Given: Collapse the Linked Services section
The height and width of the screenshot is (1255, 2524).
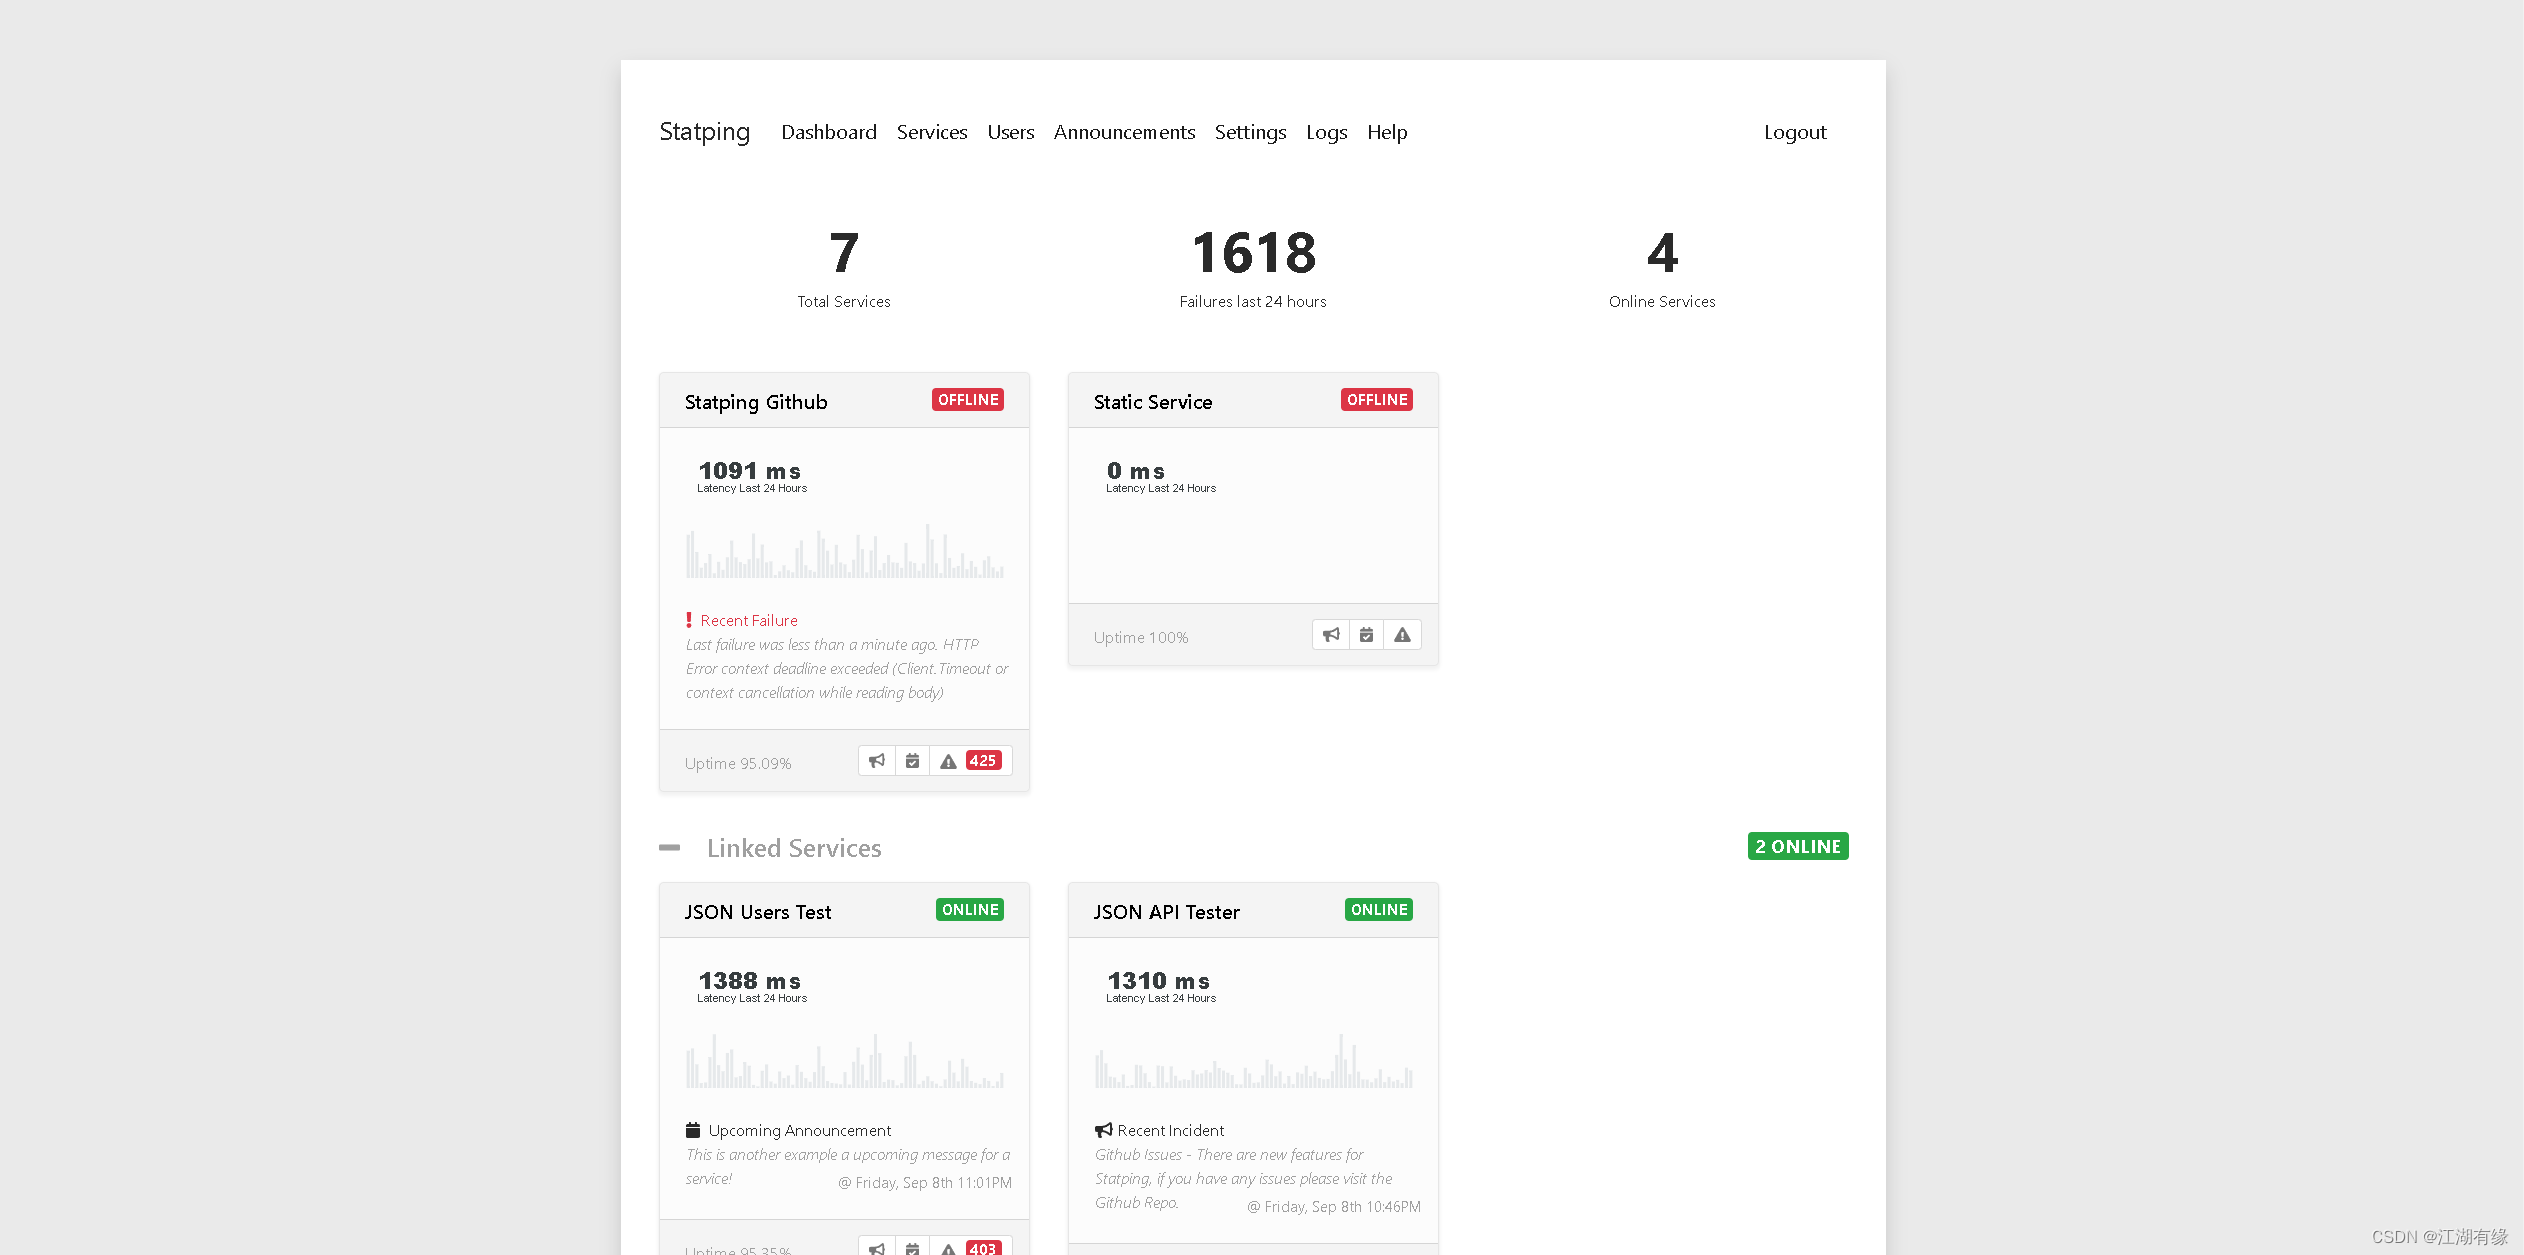Looking at the screenshot, I should pos(673,848).
